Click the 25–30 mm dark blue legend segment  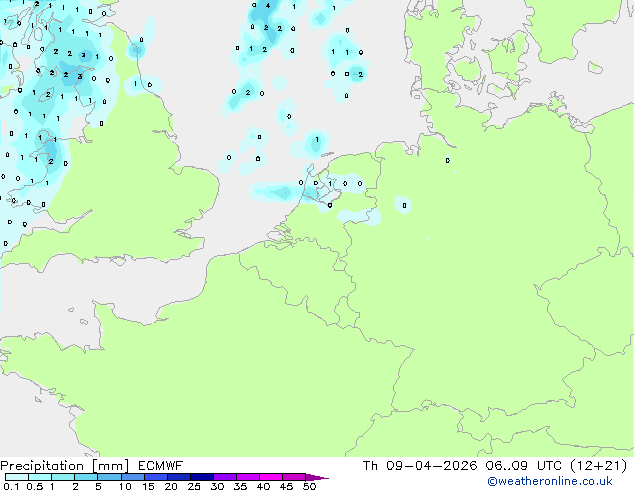[x=202, y=477]
